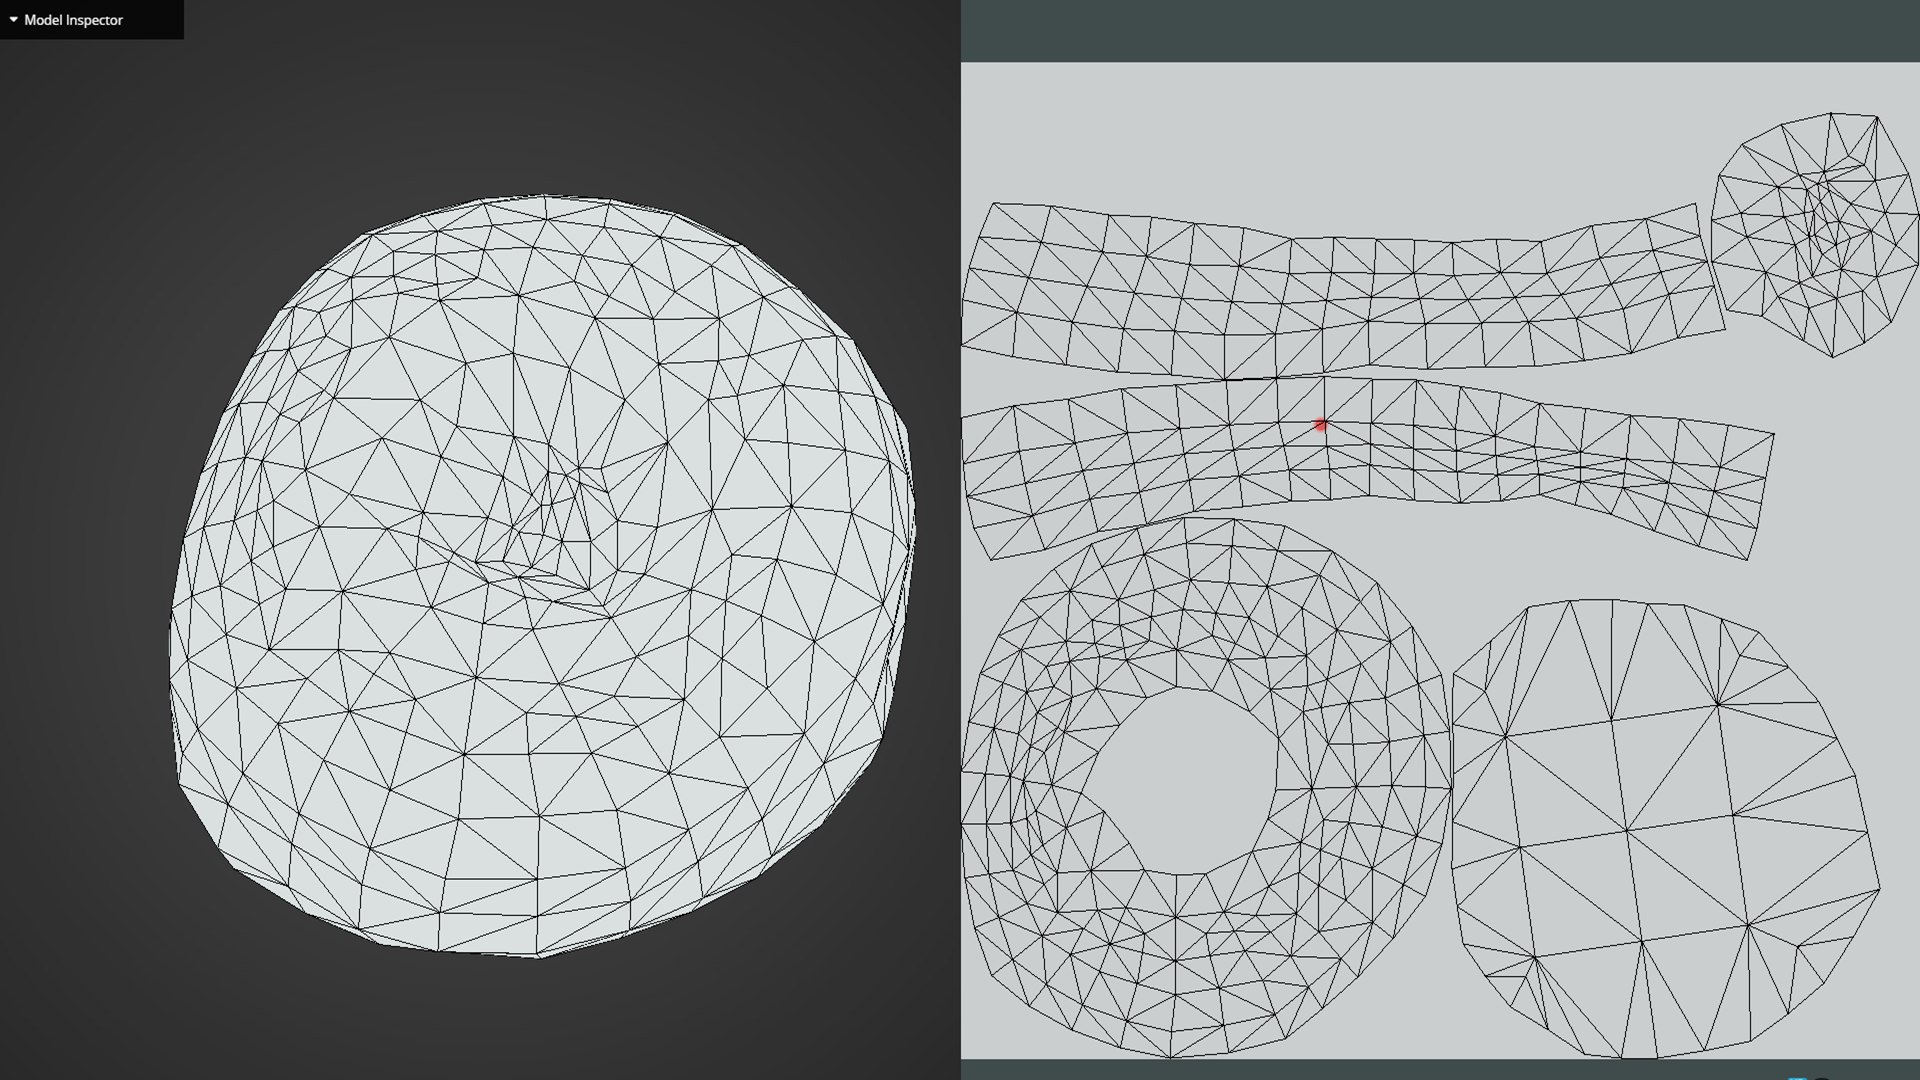Click the blue icon at bottom-right edge
The width and height of the screenshot is (1920, 1080).
1799,1078
